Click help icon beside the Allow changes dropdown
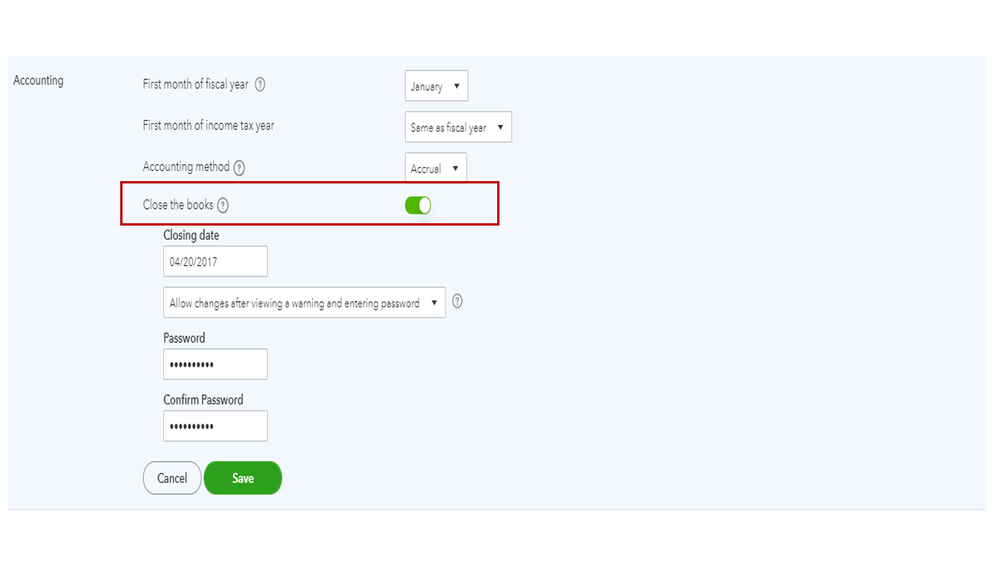 [457, 301]
